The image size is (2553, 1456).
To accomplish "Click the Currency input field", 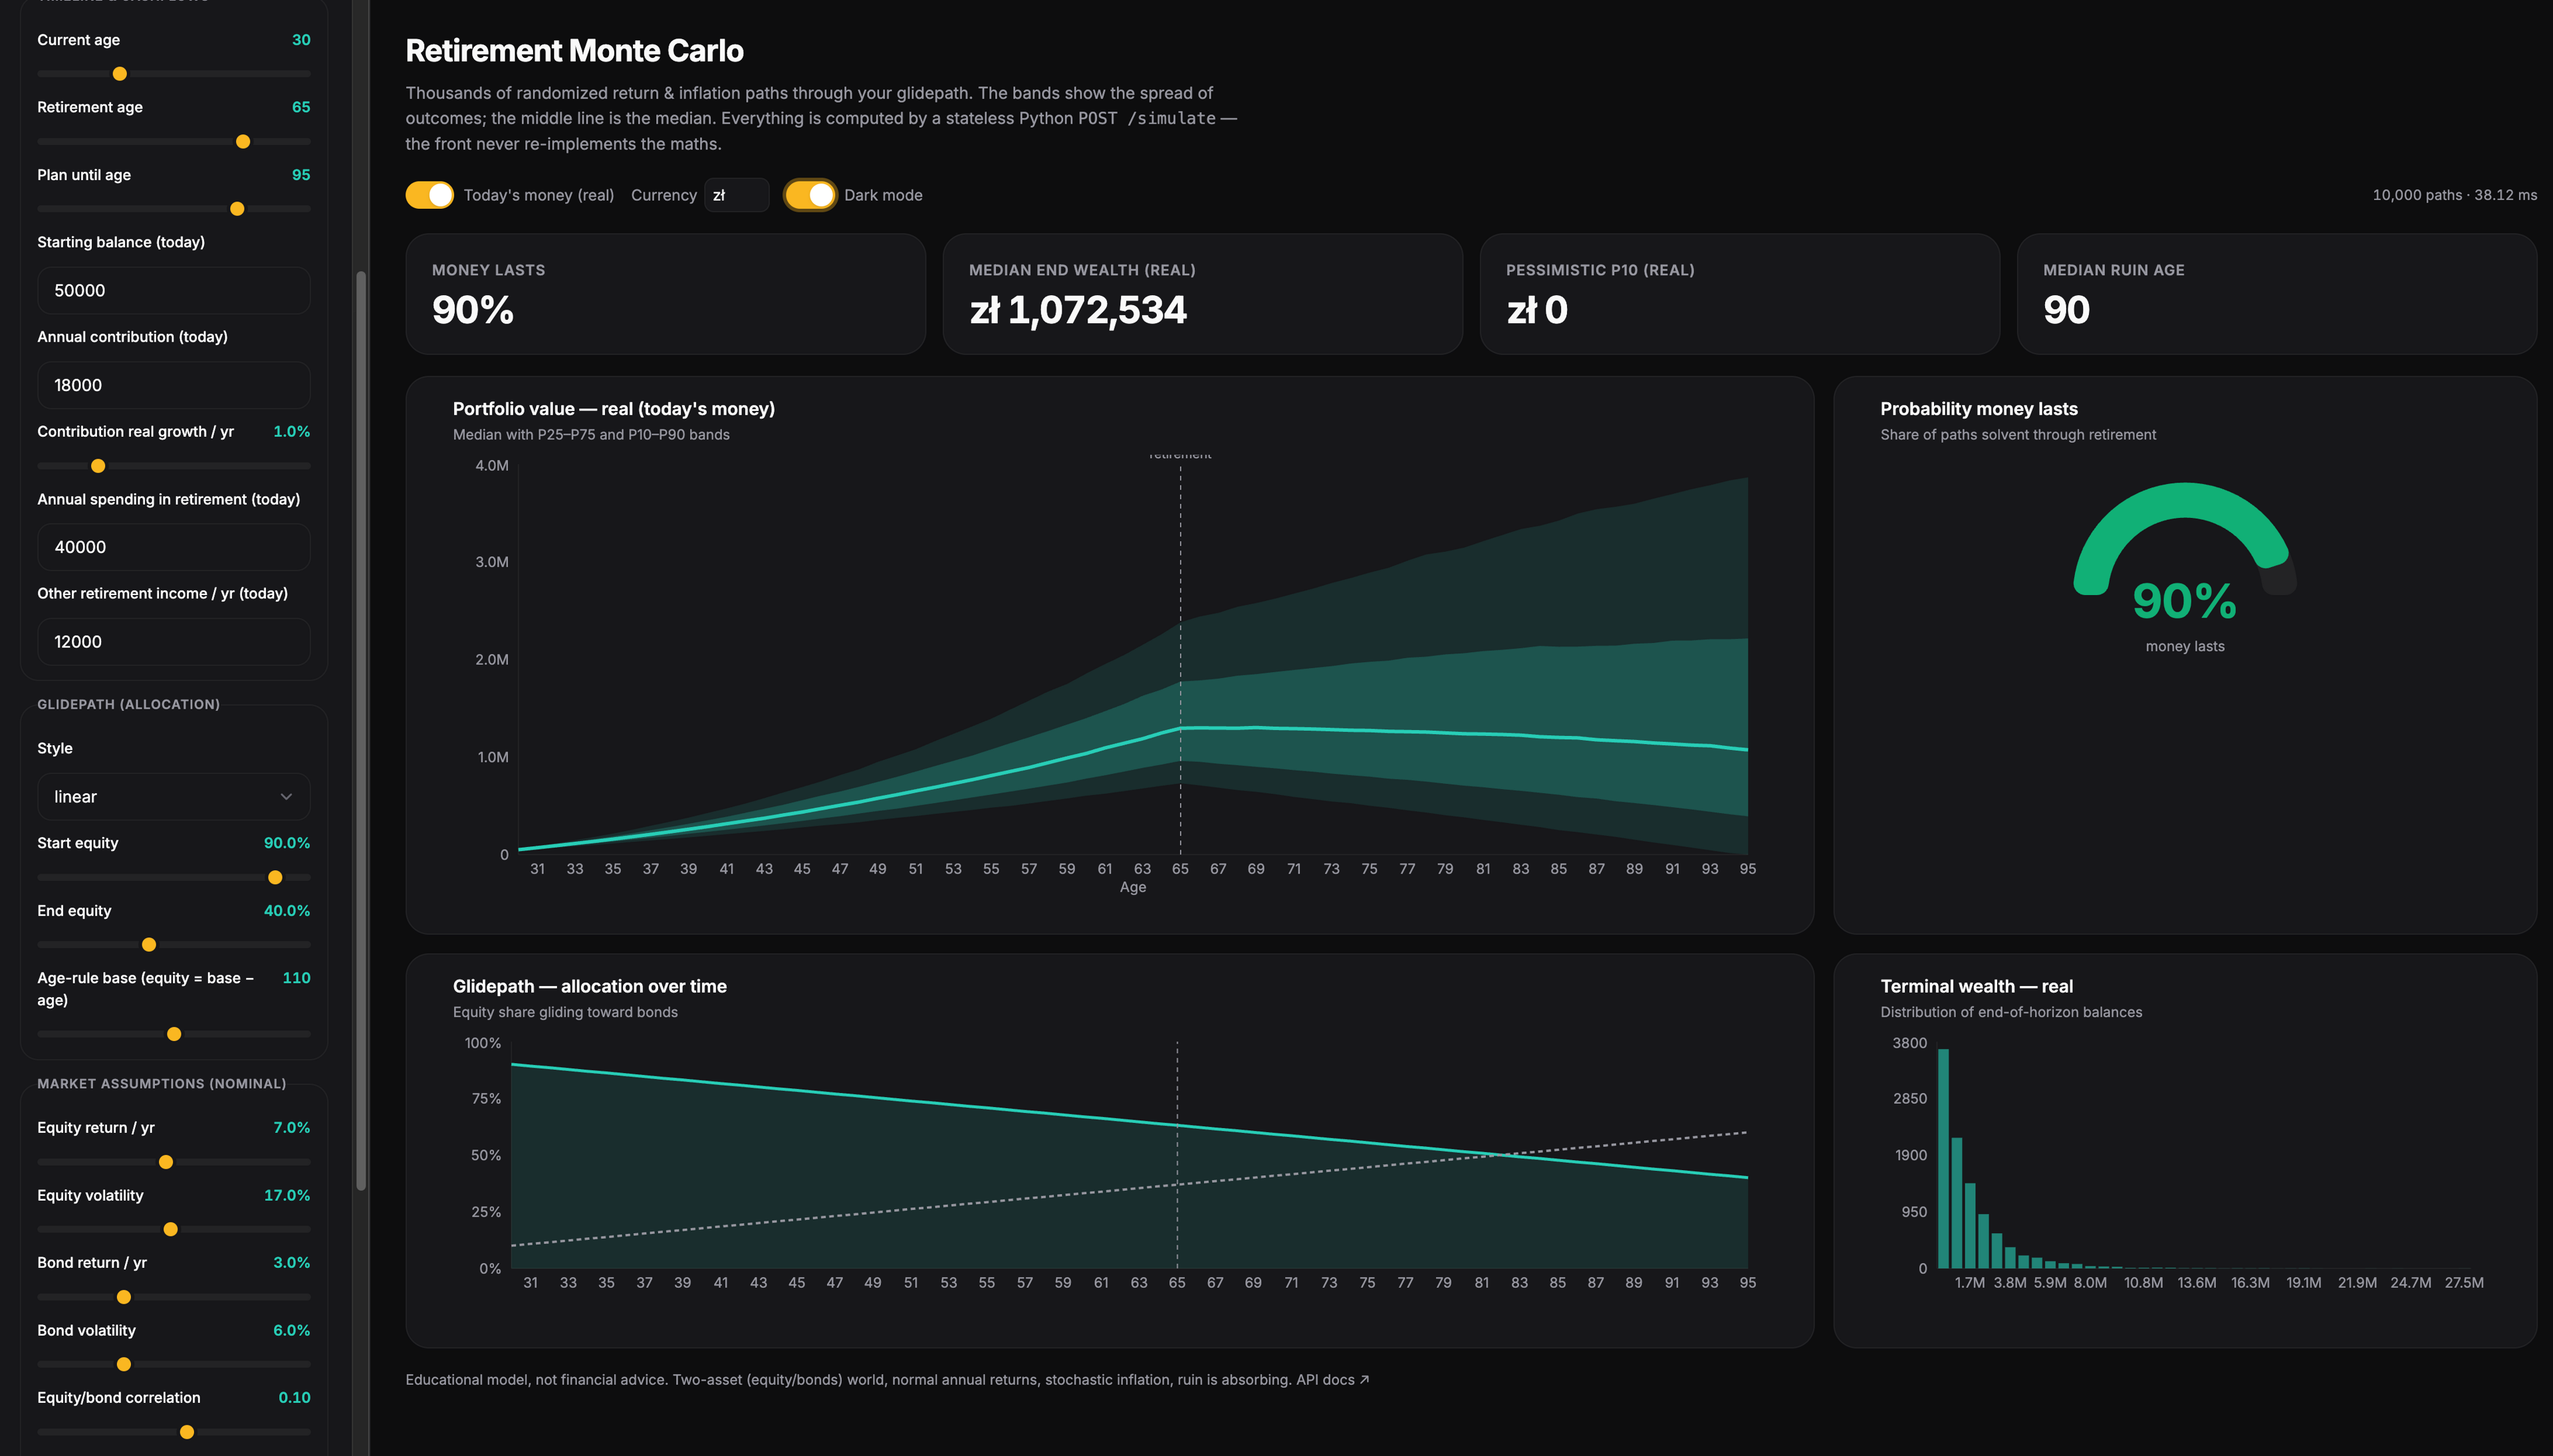I will pos(736,195).
